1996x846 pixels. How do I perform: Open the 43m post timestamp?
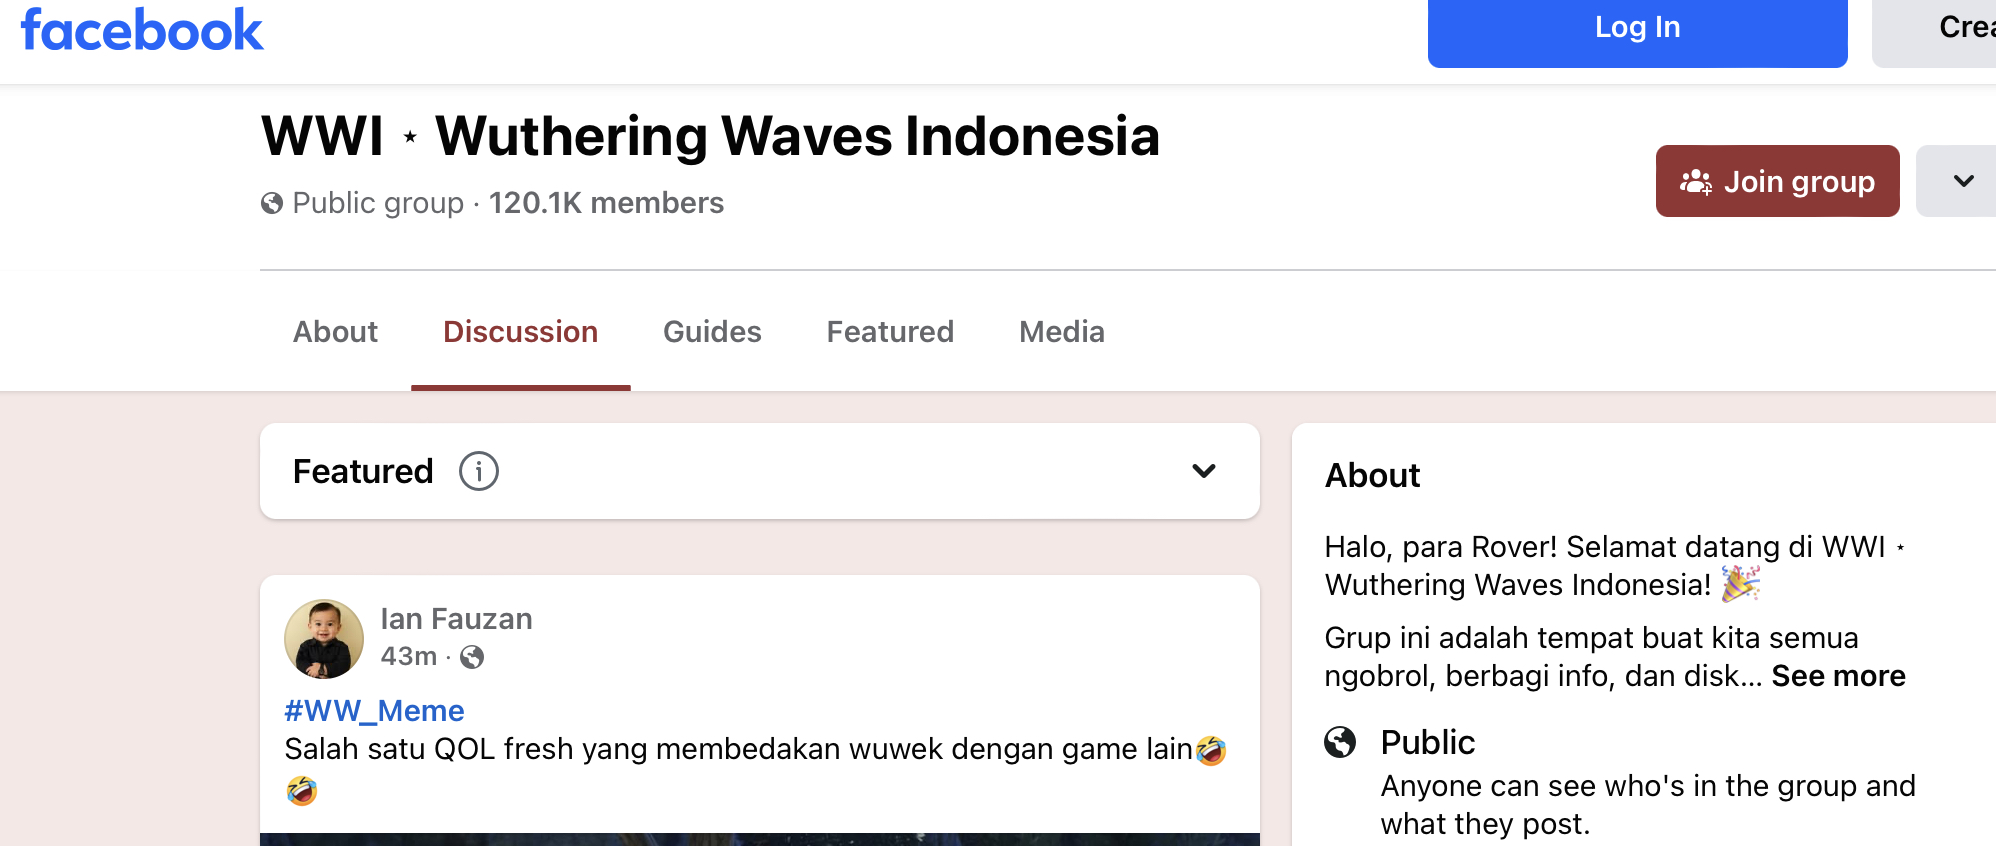(x=409, y=656)
